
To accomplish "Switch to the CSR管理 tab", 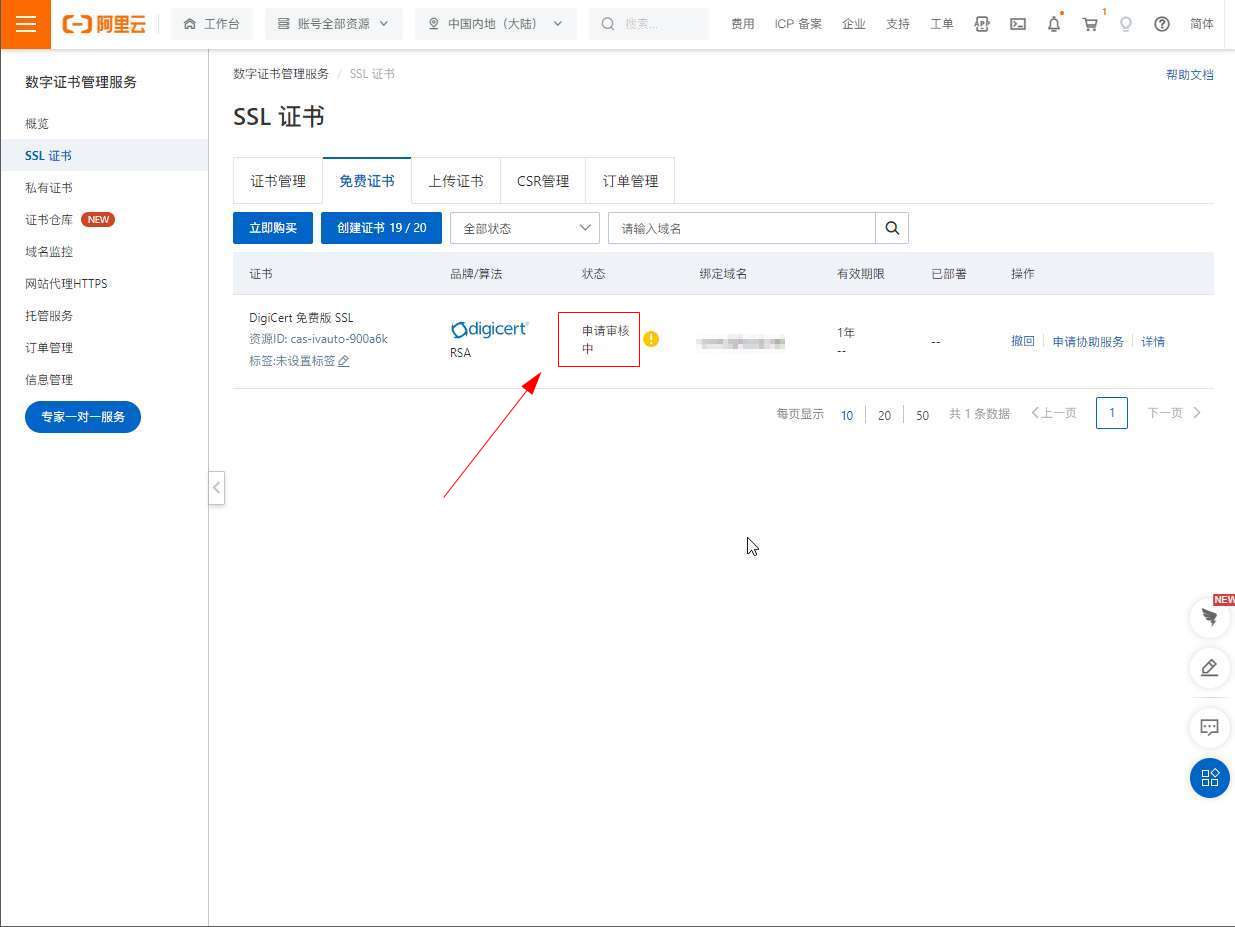I will 543,181.
